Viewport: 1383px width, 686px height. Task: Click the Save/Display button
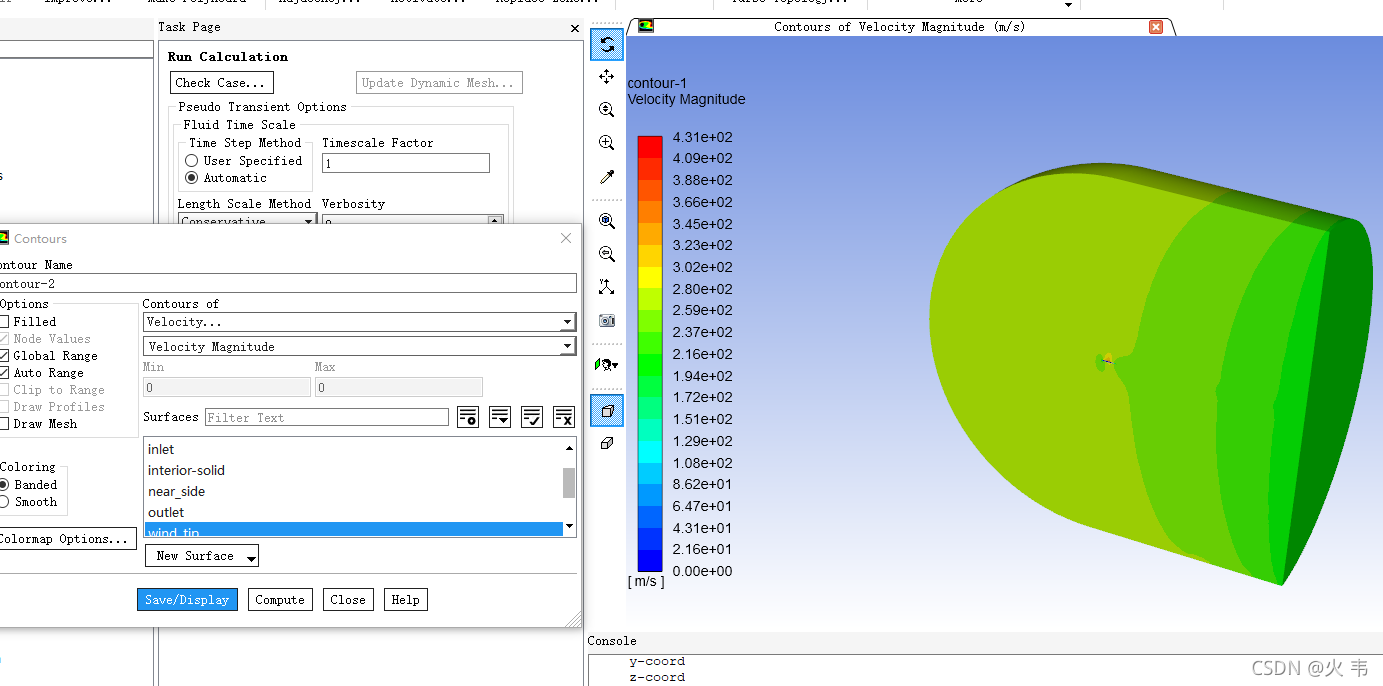click(187, 599)
